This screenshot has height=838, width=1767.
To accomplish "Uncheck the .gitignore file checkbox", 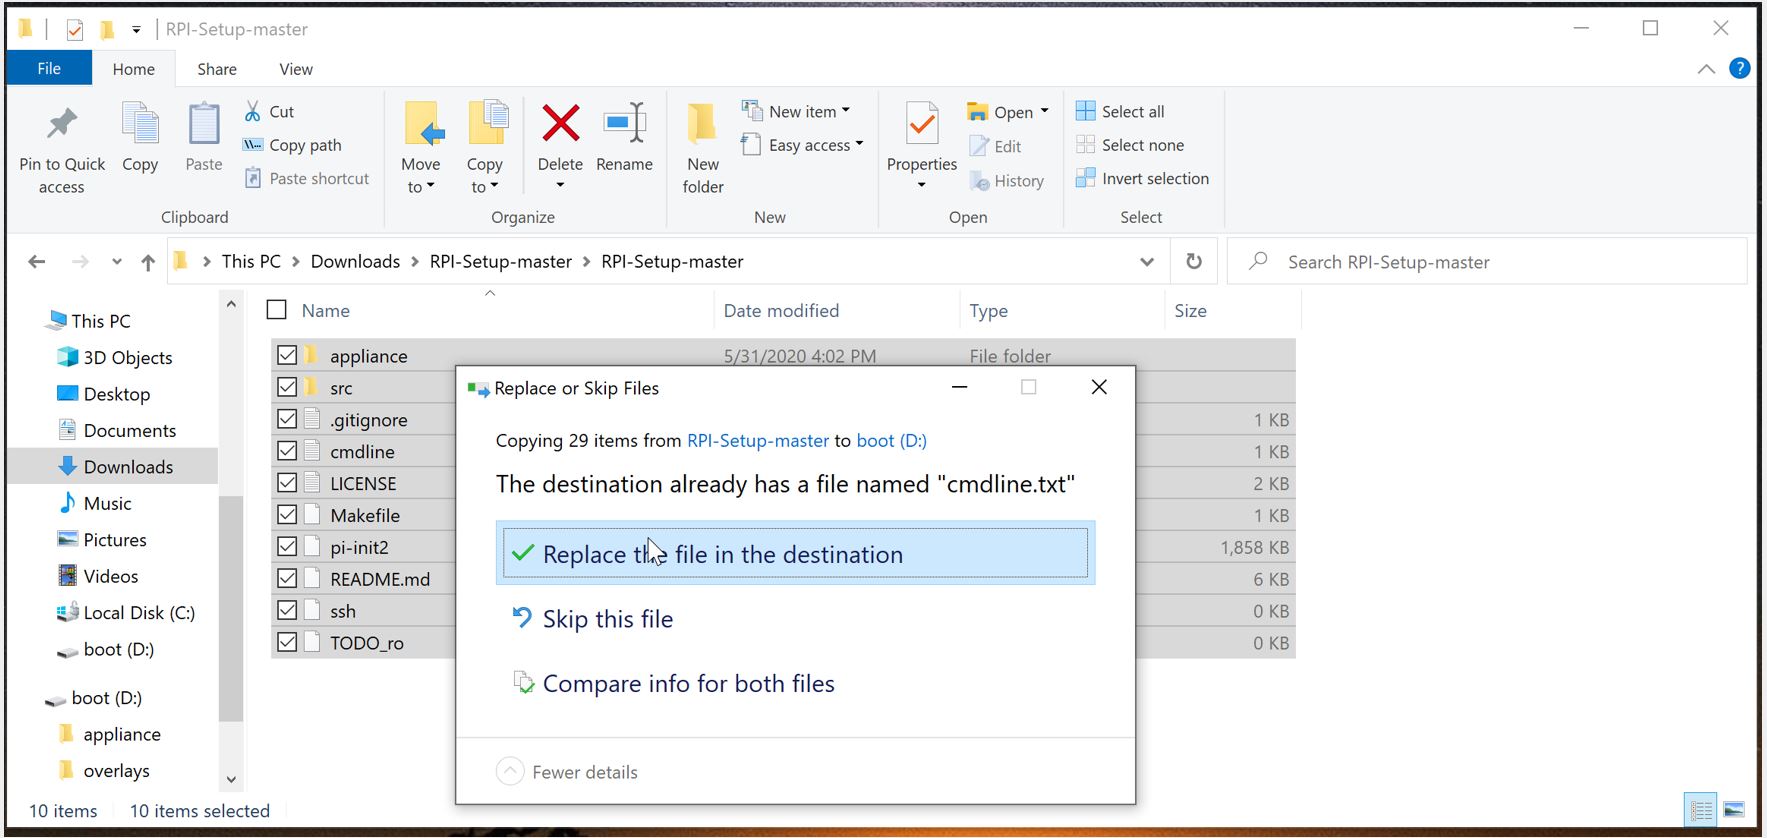I will [x=287, y=419].
